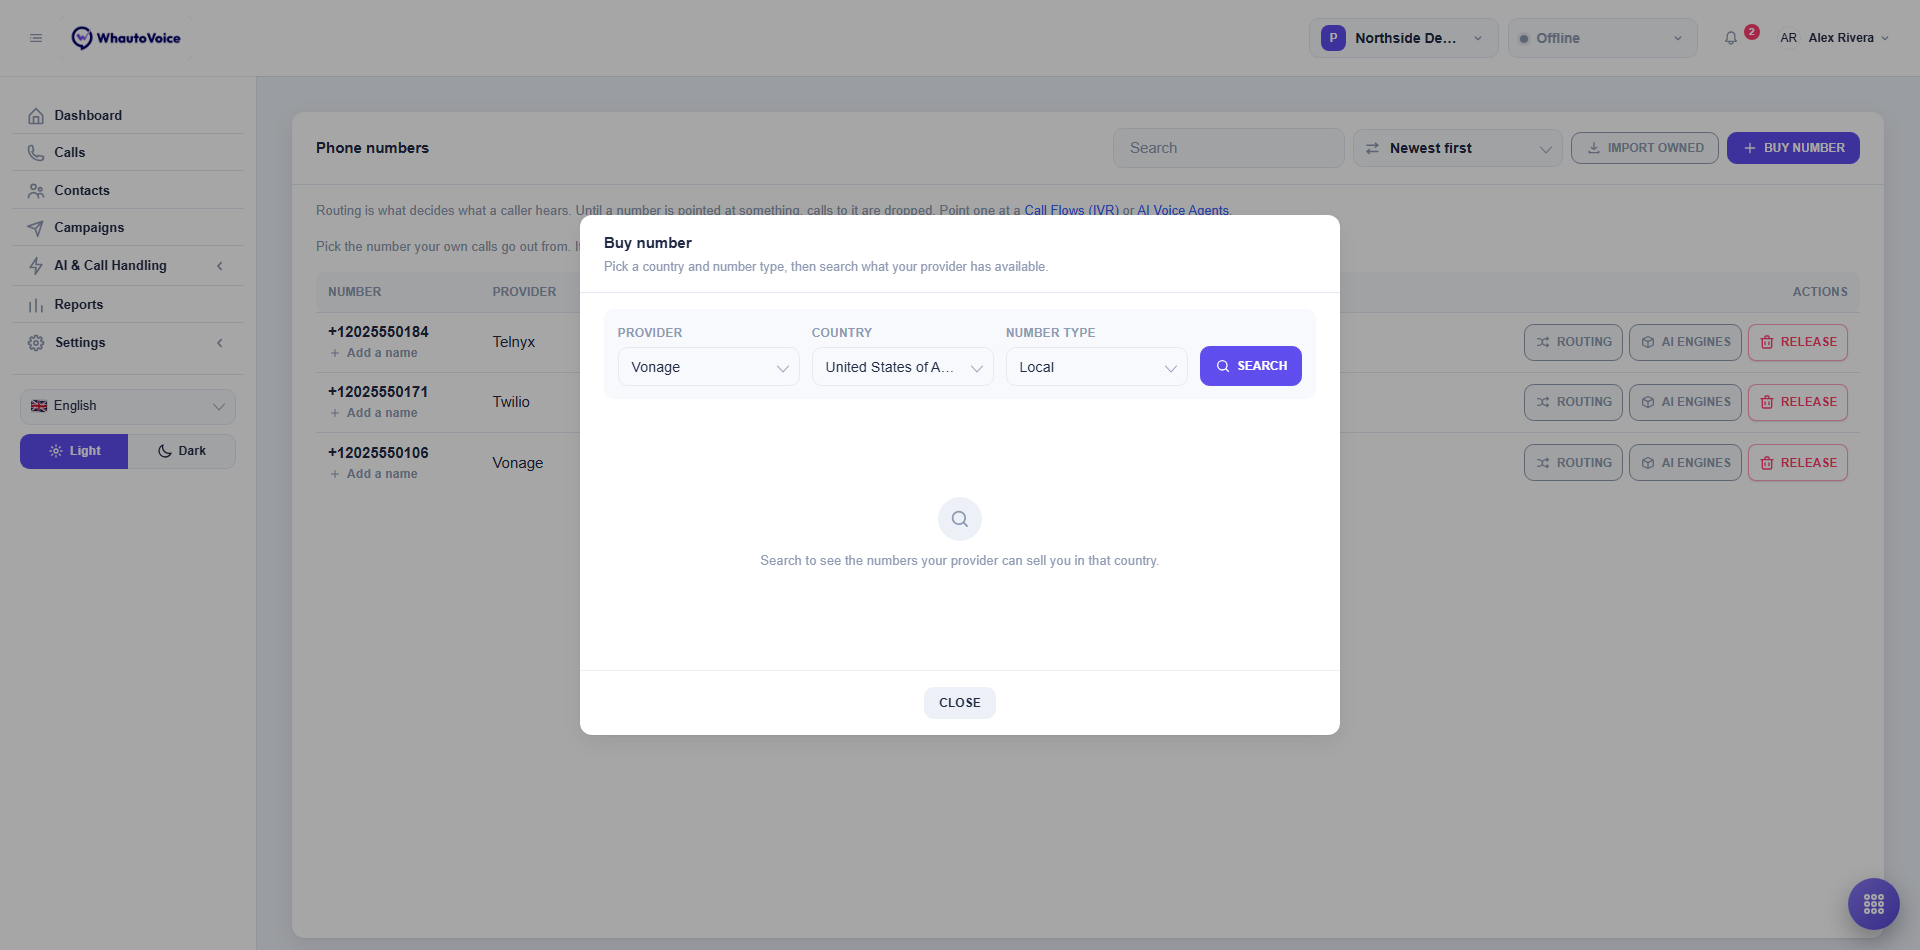Image resolution: width=1920 pixels, height=950 pixels.
Task: Open the Newest first sort dropdown
Action: point(1458,148)
